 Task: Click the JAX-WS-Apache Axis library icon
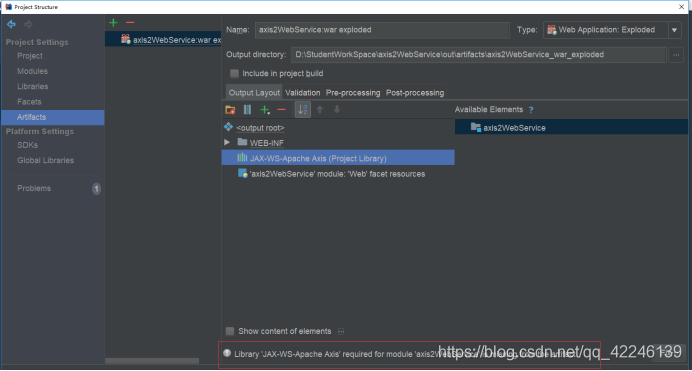click(242, 157)
